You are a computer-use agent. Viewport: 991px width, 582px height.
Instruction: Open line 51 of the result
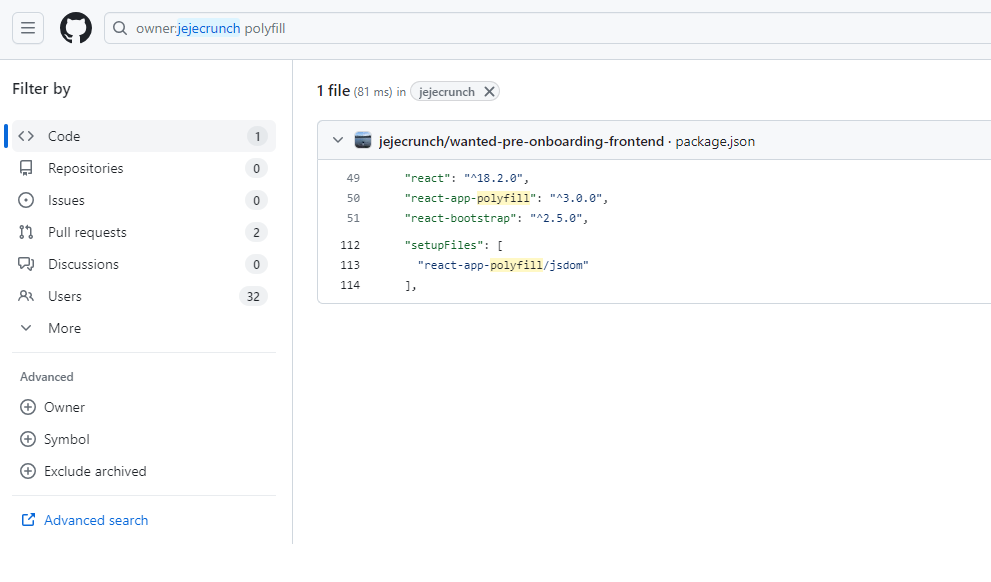tap(353, 218)
